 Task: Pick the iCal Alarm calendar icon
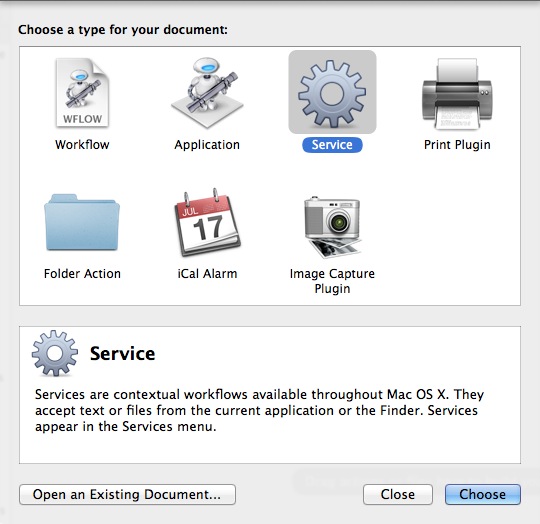tap(207, 222)
